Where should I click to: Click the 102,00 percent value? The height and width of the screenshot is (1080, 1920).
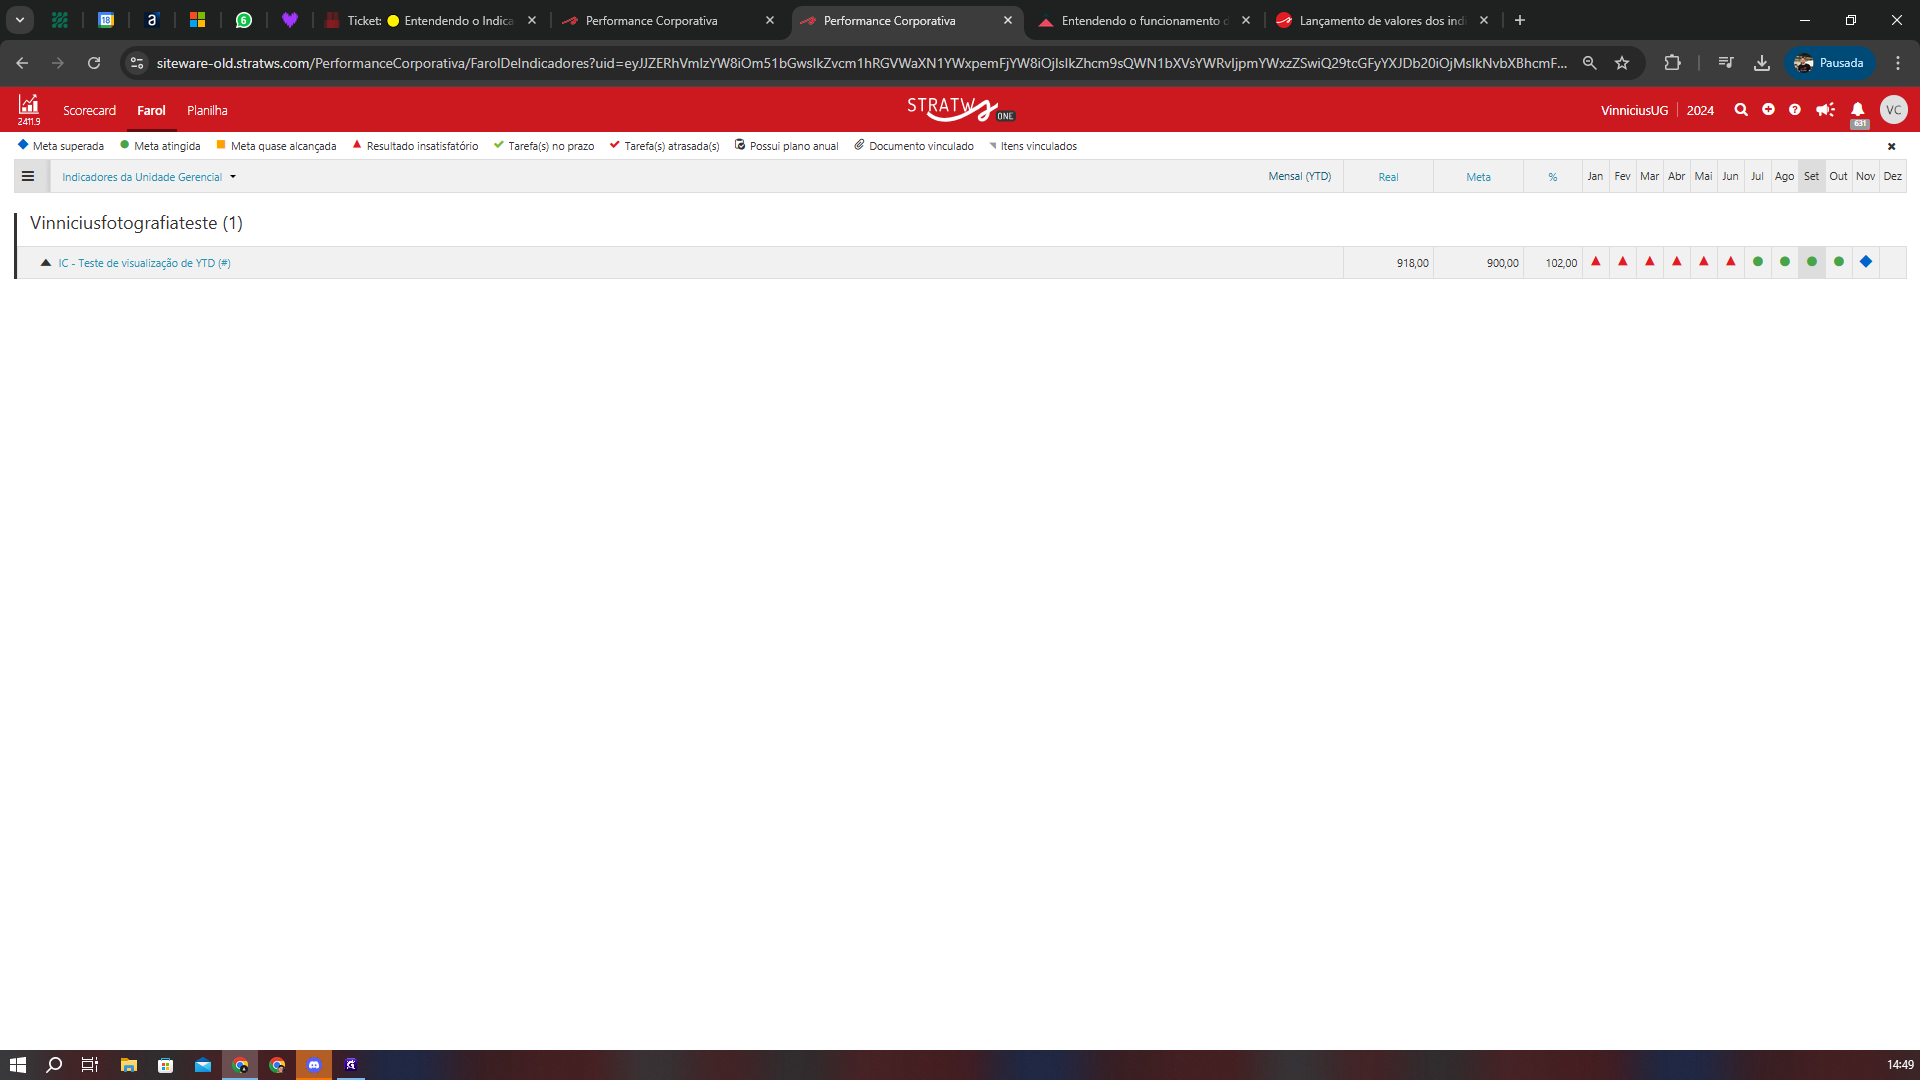pyautogui.click(x=1561, y=263)
